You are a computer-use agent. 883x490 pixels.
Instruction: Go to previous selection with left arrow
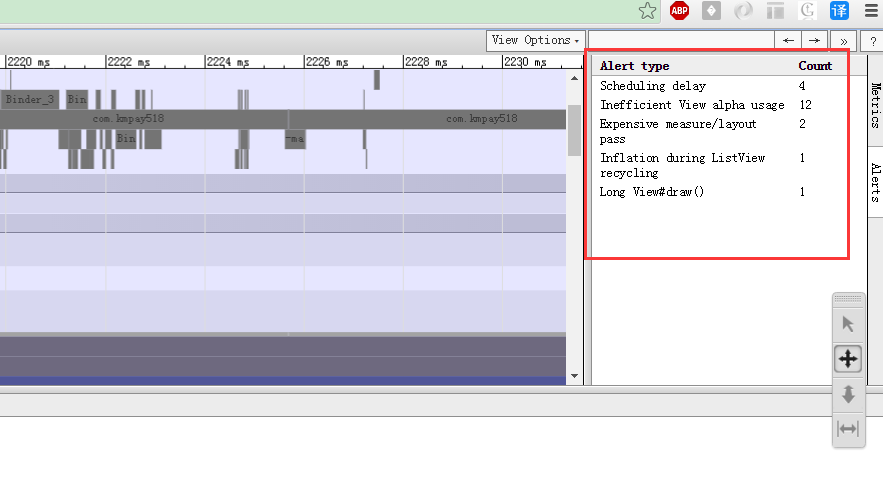pos(788,41)
